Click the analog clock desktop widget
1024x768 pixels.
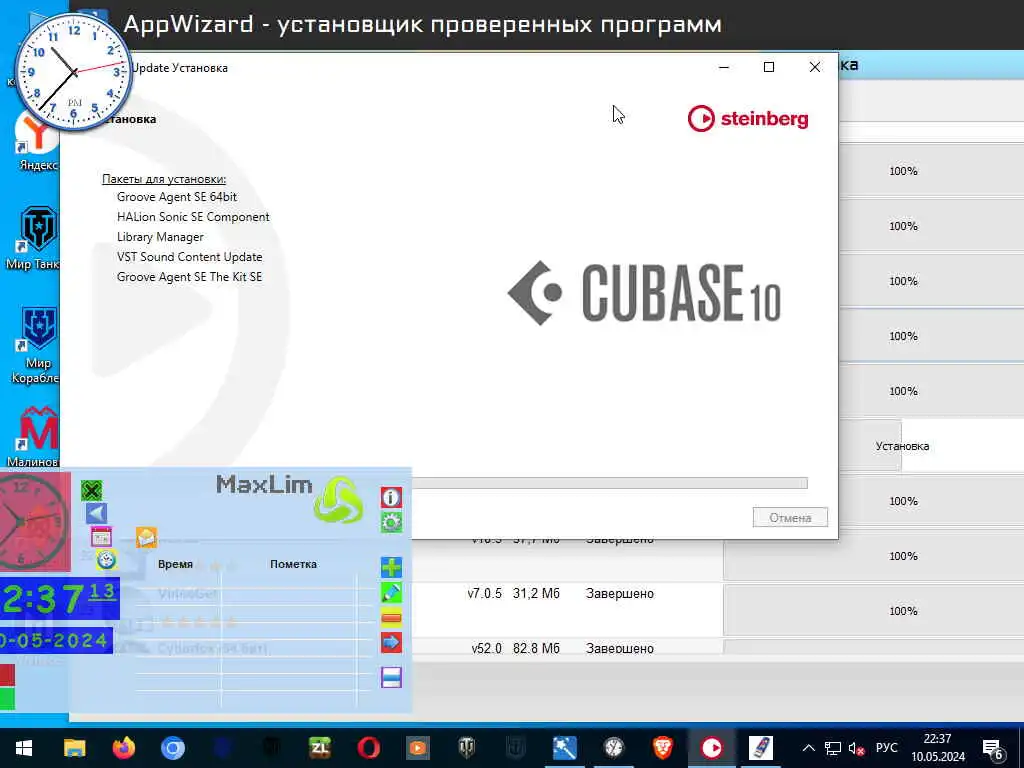(73, 71)
